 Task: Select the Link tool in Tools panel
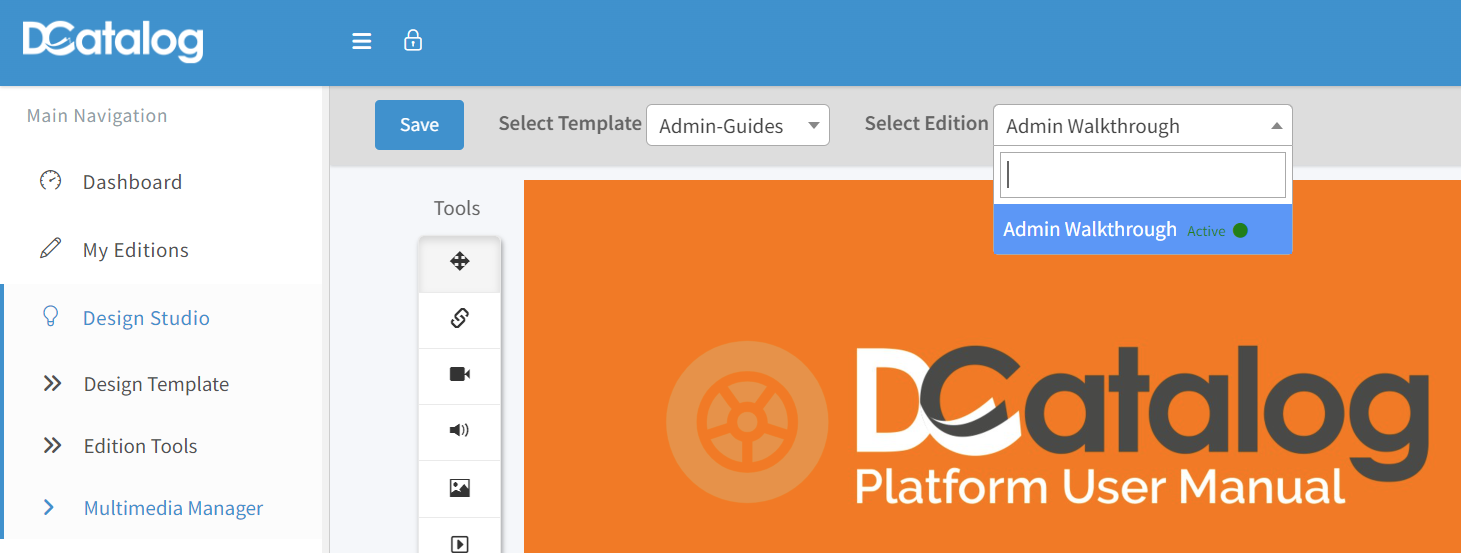pos(459,319)
